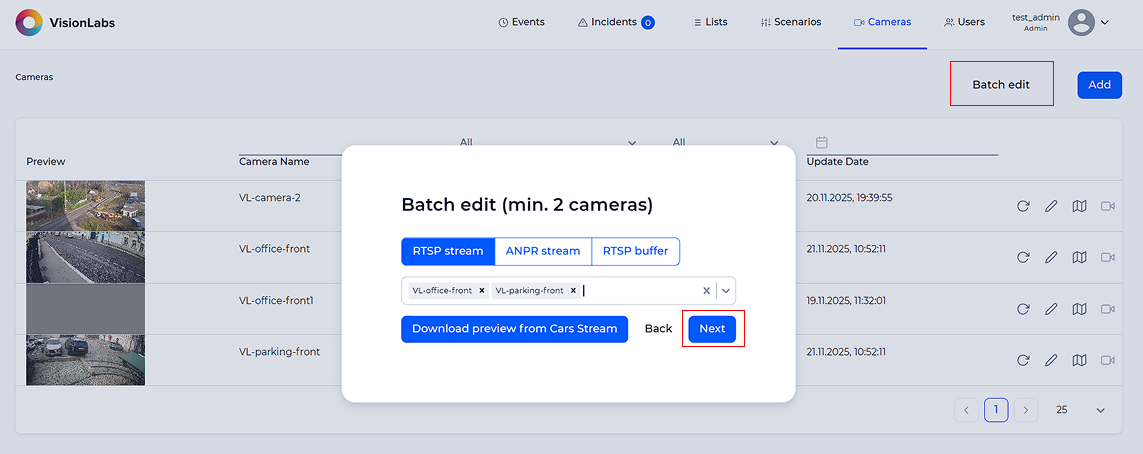This screenshot has width=1143, height=454.
Task: Expand the camera selection dropdown arrow
Action: (x=726, y=290)
